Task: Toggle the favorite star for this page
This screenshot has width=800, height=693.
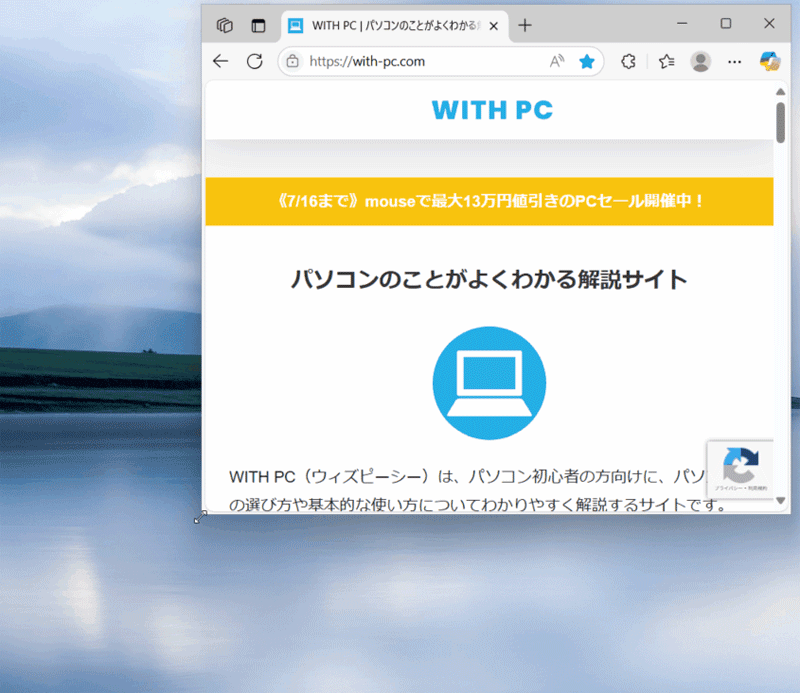Action: (x=587, y=61)
